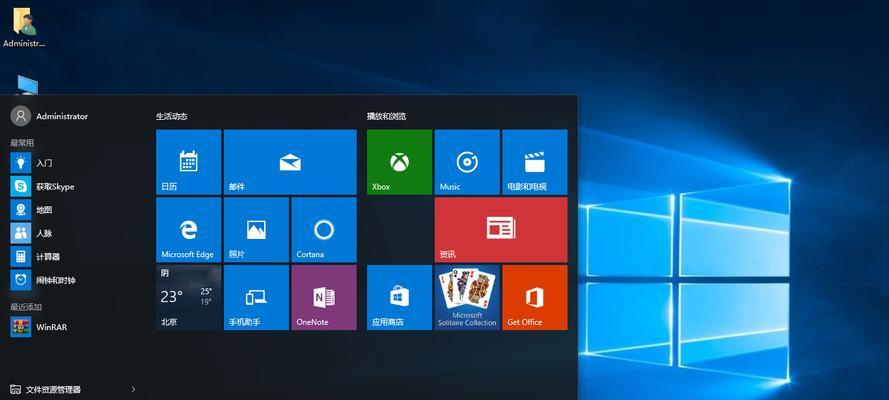The height and width of the screenshot is (400, 889).
Task: Open the Music tile
Action: click(467, 162)
